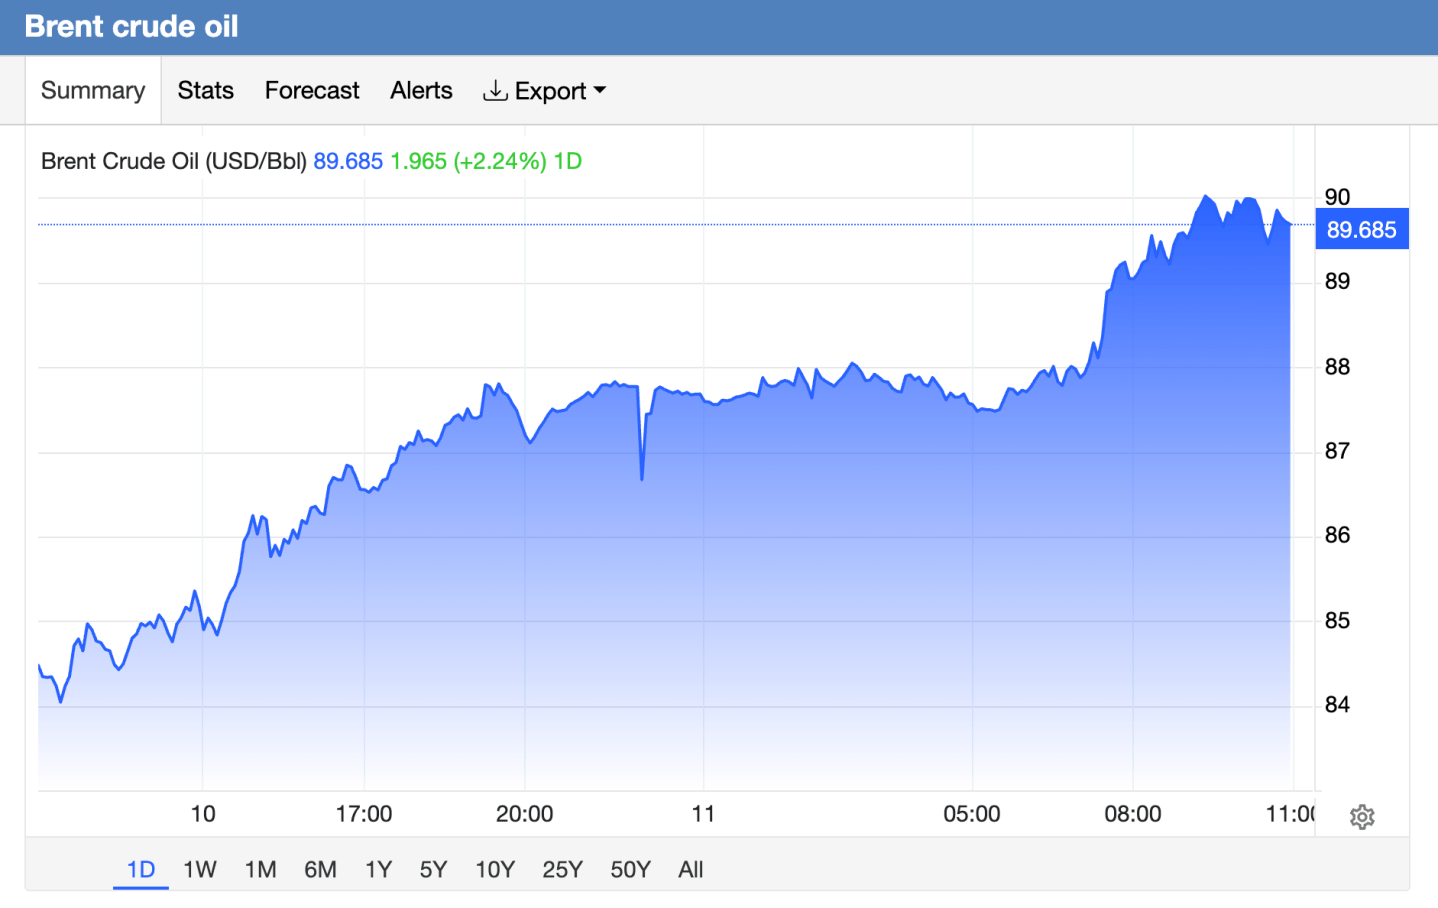Open chart settings gear icon
The width and height of the screenshot is (1438, 908).
[1362, 817]
